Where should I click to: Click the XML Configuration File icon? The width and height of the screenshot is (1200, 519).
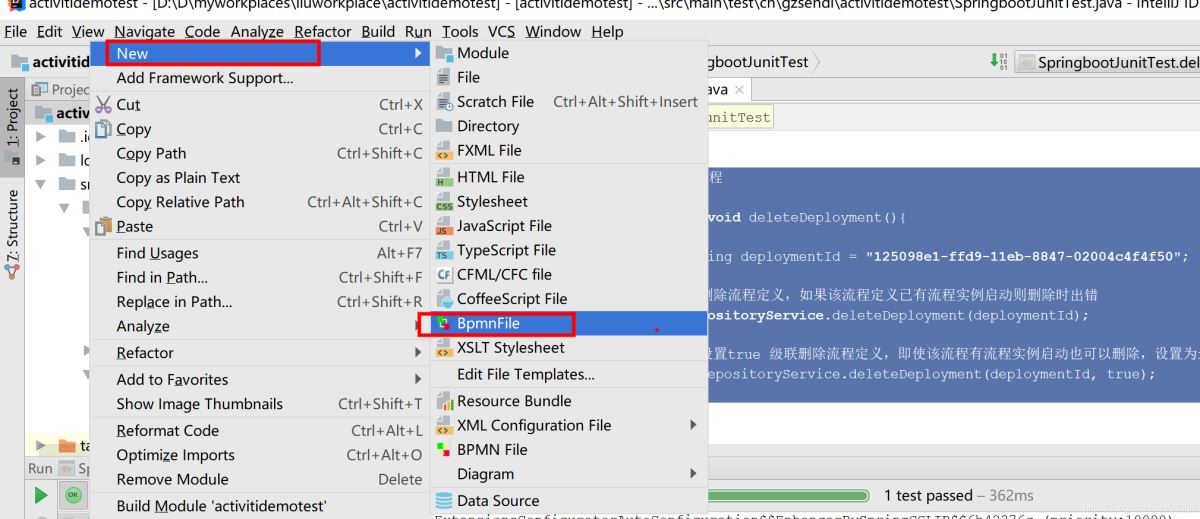click(x=444, y=426)
